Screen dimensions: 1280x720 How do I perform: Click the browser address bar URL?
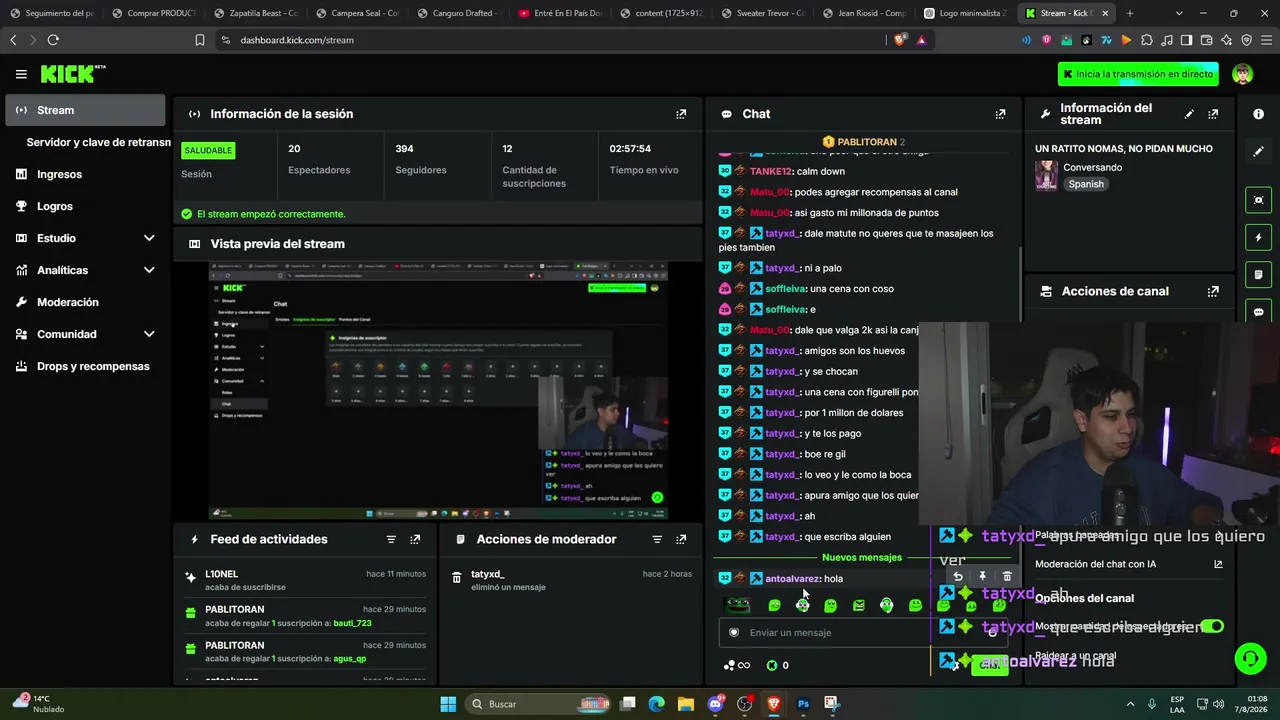click(297, 40)
